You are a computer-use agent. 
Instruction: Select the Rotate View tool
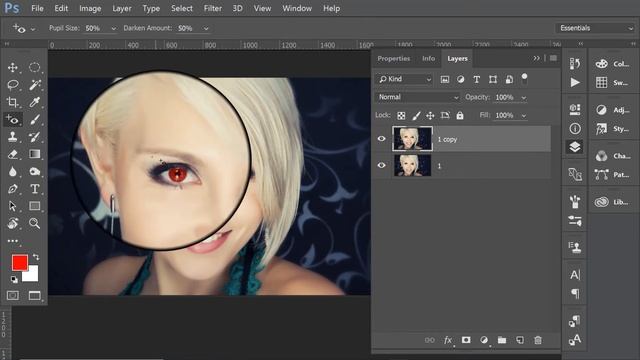pyautogui.click(x=13, y=223)
